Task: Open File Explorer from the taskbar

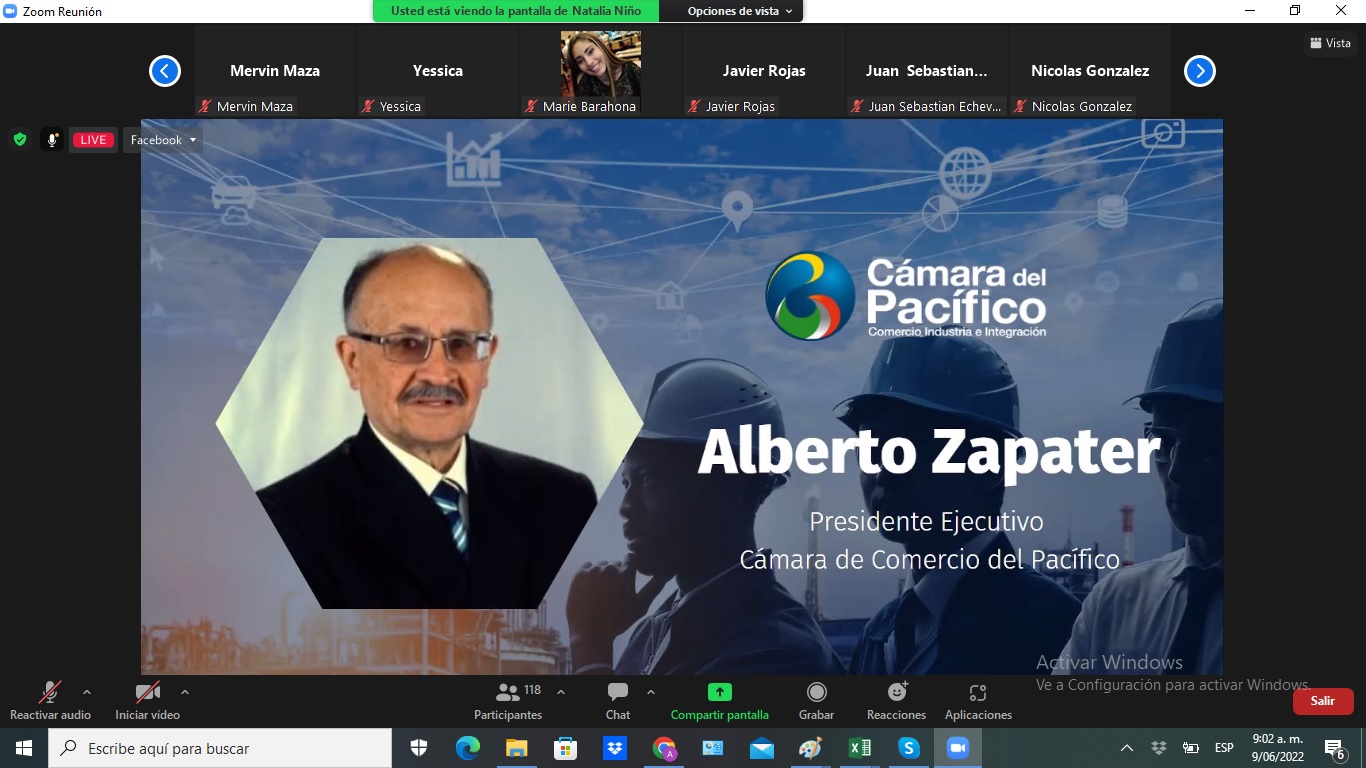Action: pos(517,748)
